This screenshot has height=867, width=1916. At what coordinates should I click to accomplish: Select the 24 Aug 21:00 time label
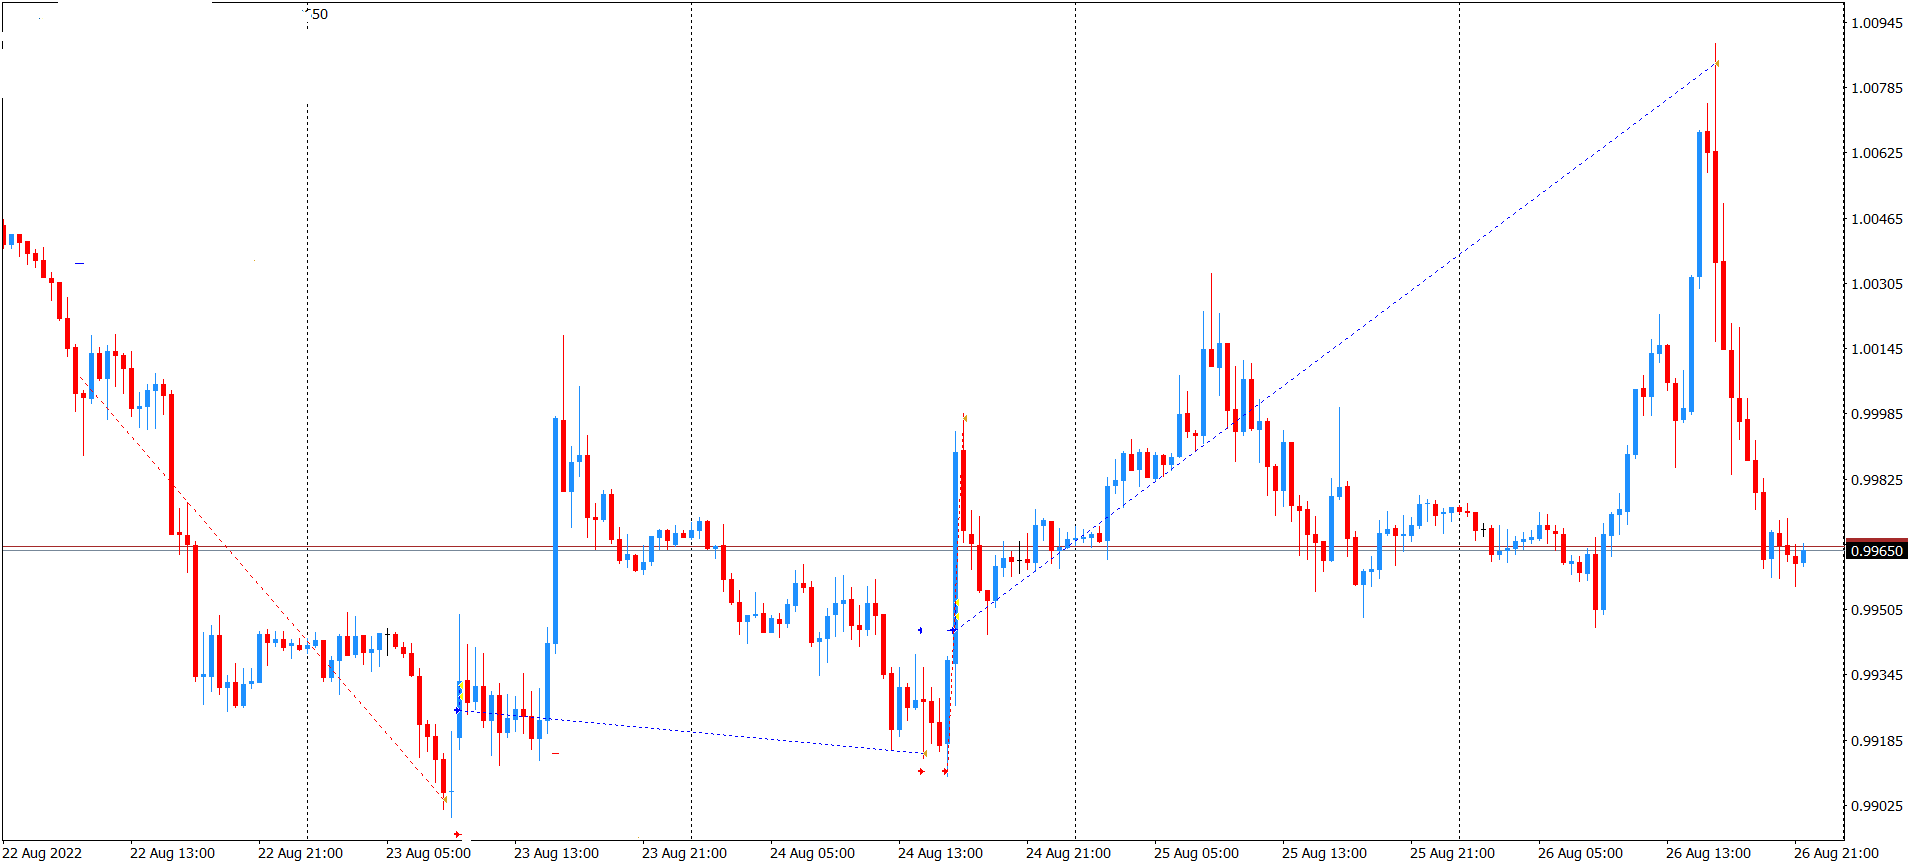tap(1068, 853)
